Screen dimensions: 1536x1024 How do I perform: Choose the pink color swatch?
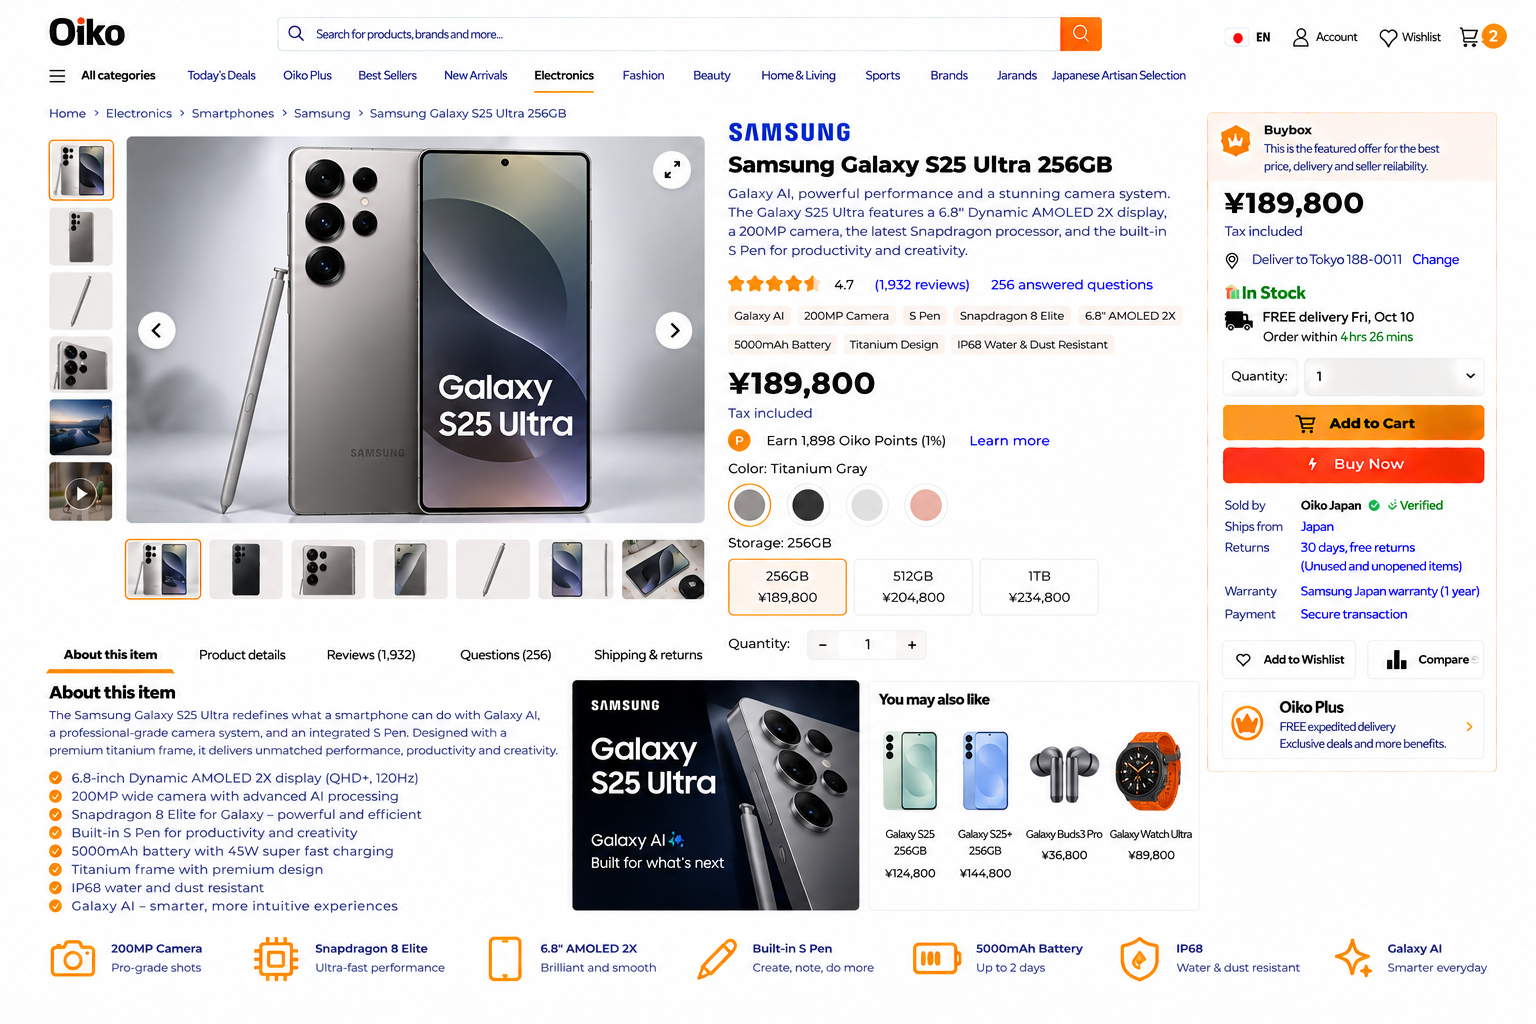point(926,505)
